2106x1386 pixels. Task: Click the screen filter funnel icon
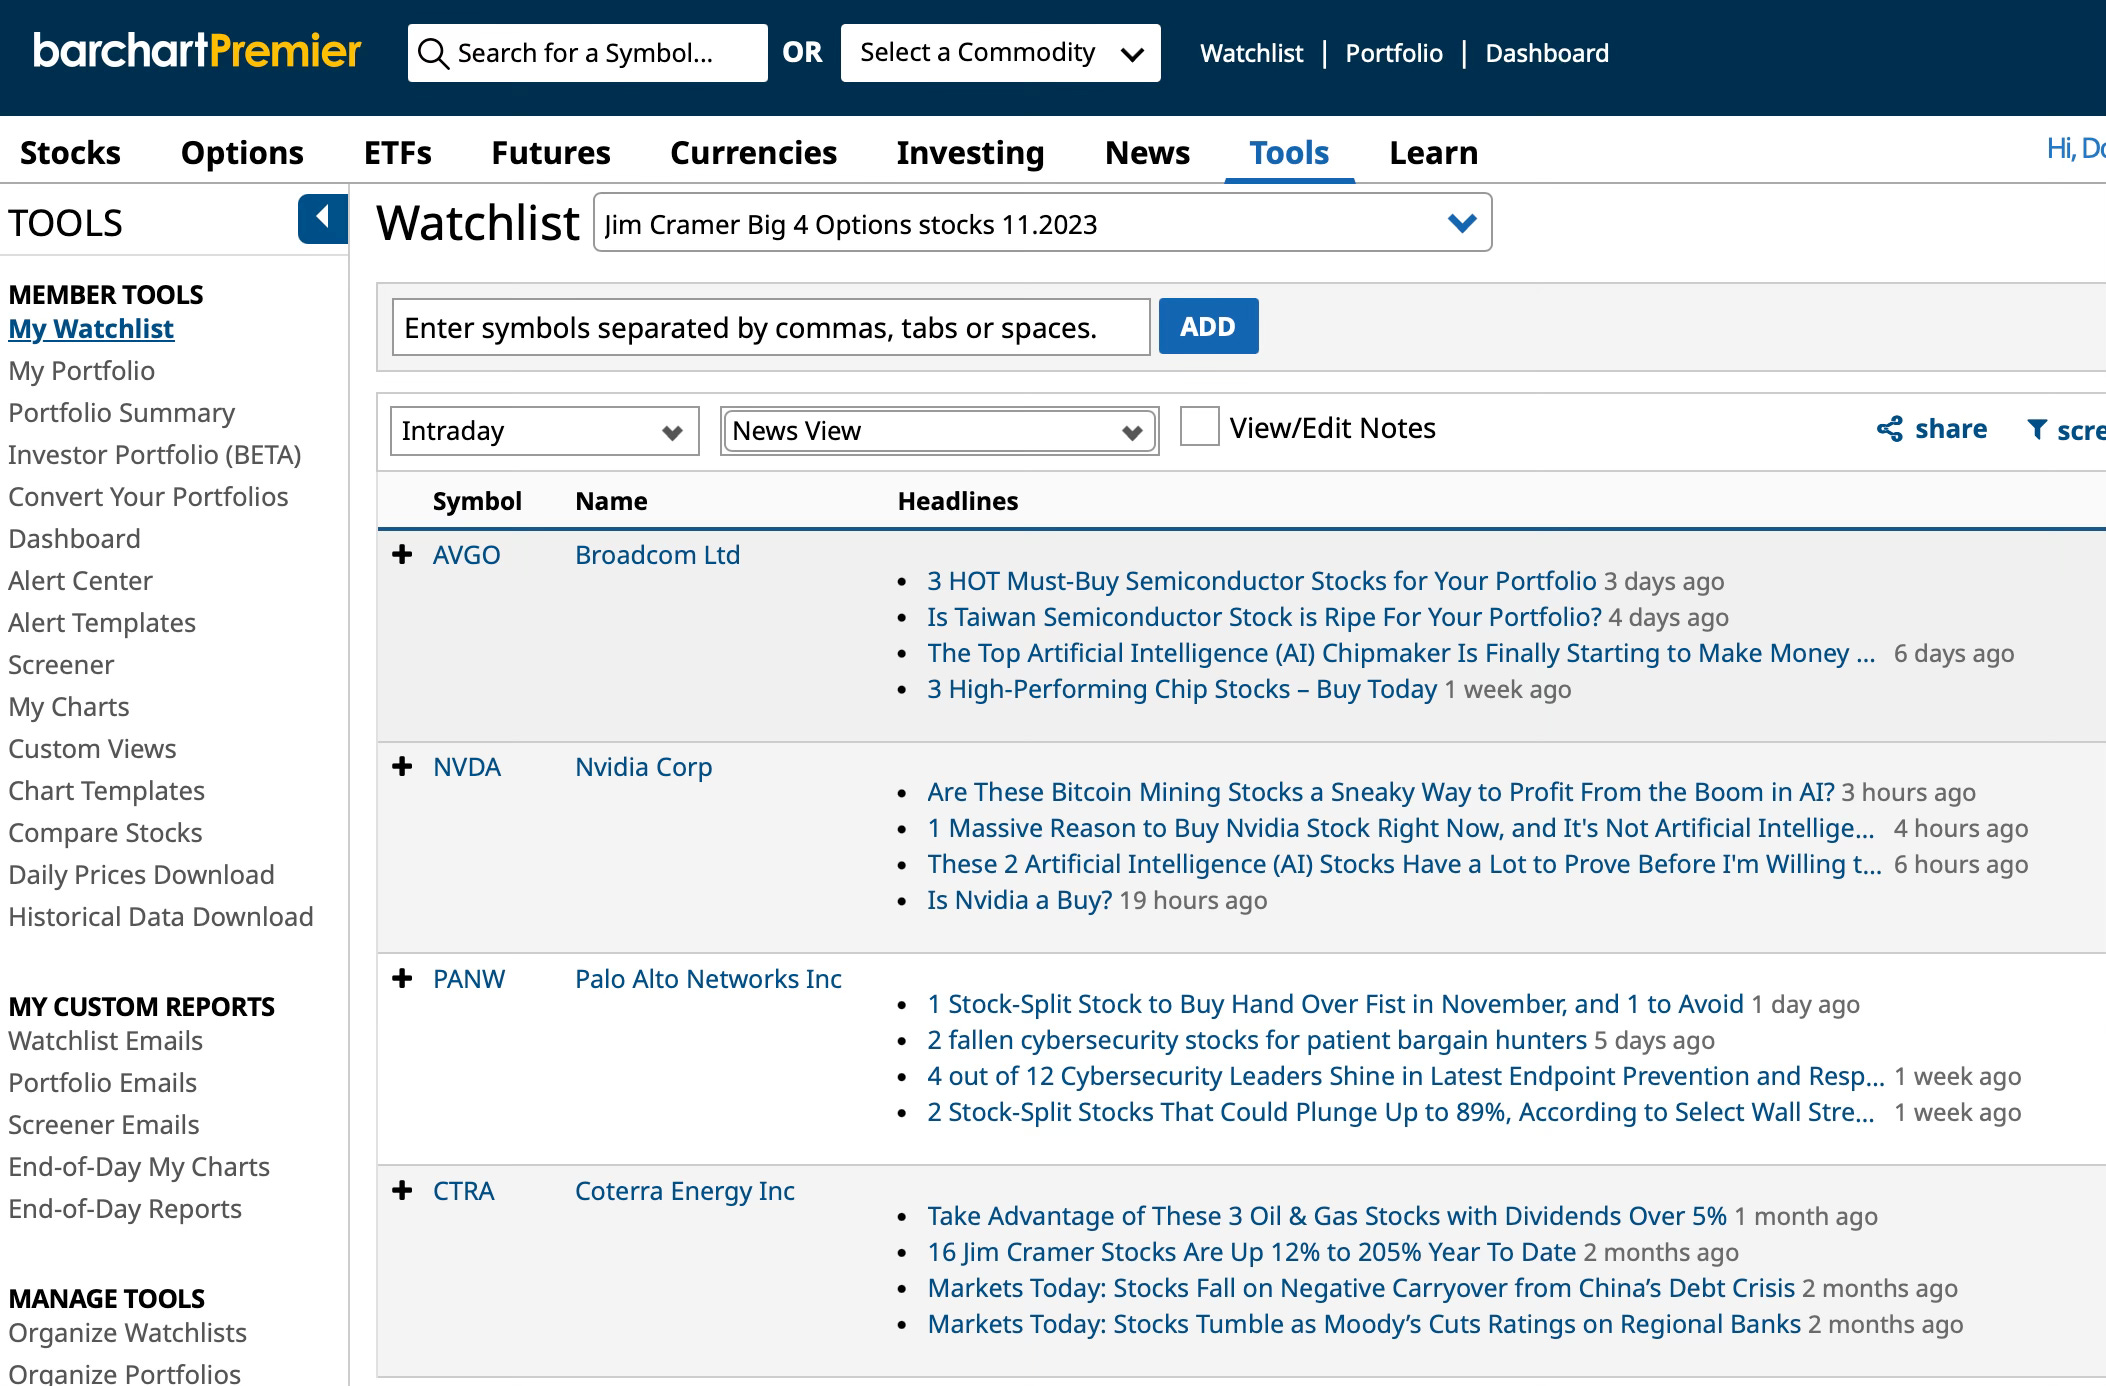pos(2037,429)
